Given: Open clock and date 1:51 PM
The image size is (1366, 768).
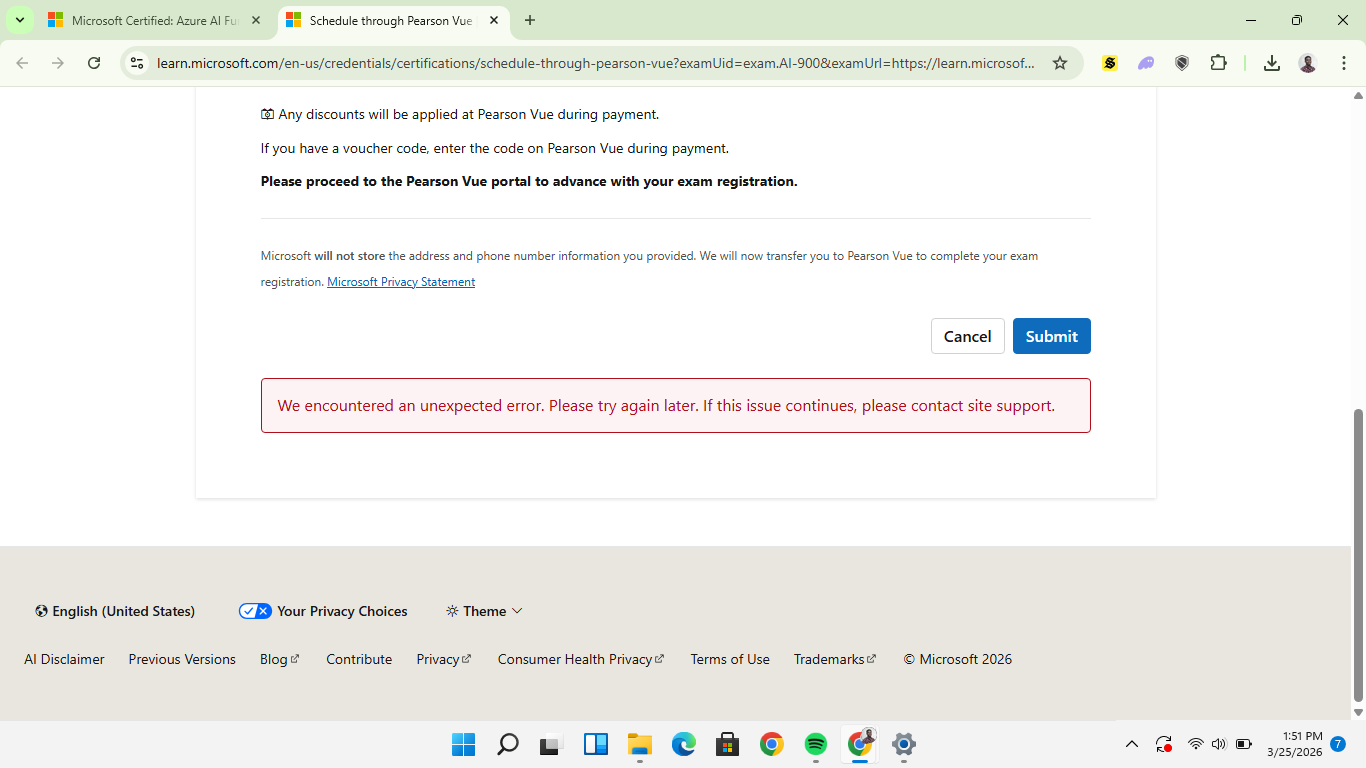Looking at the screenshot, I should click(x=1294, y=744).
